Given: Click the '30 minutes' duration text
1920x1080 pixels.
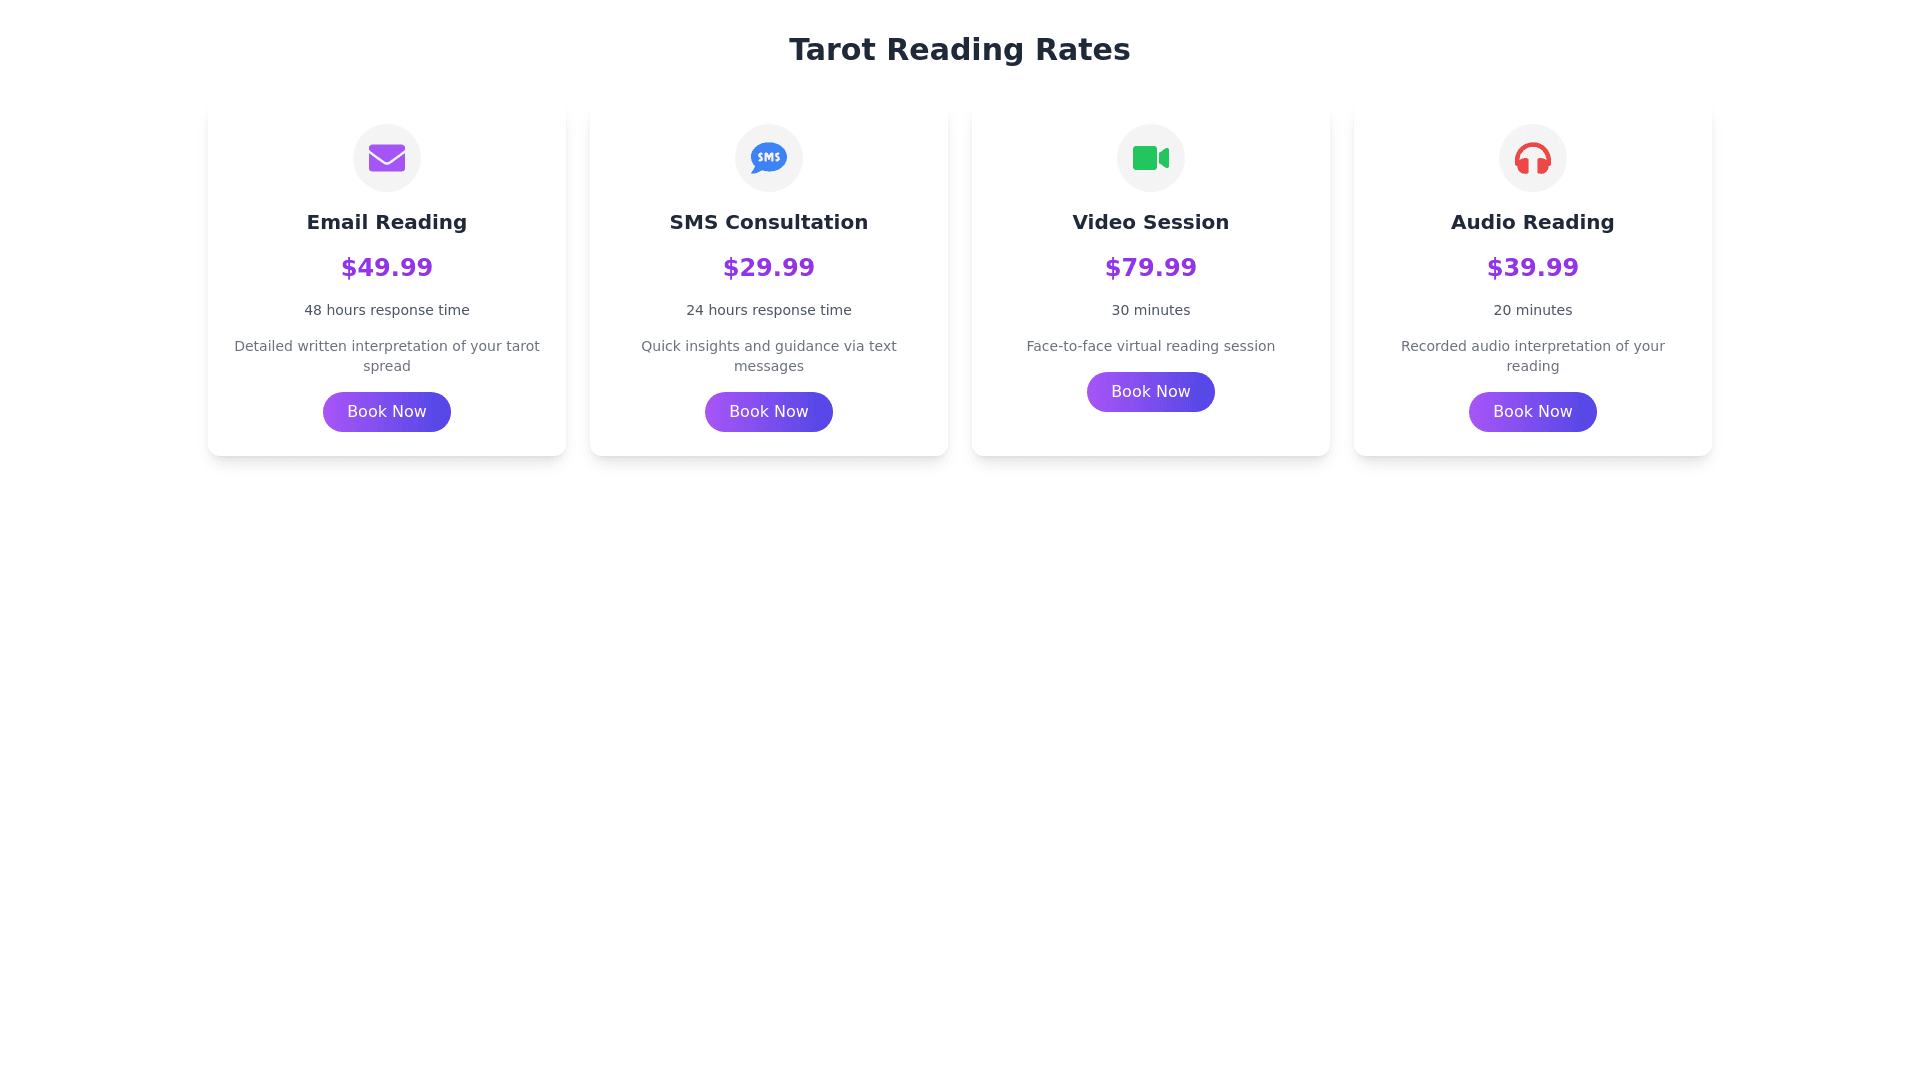Looking at the screenshot, I should pos(1150,310).
